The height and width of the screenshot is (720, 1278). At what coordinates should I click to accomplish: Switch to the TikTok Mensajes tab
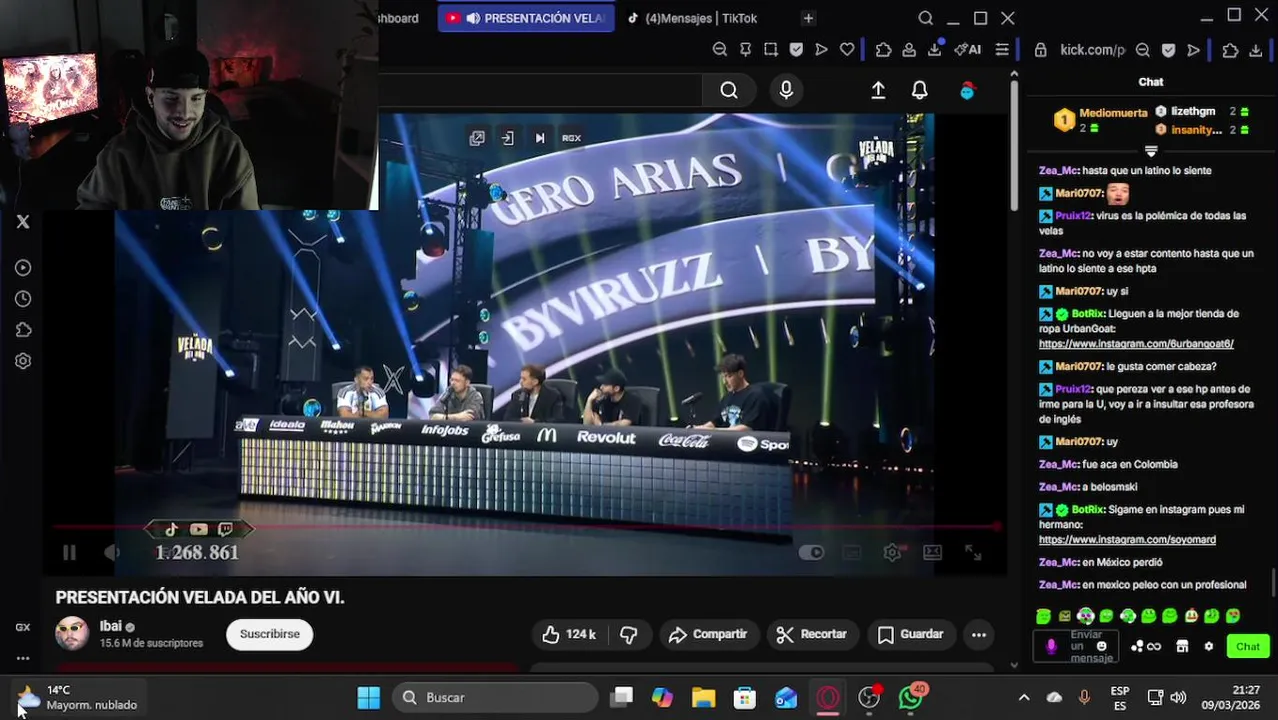click(701, 18)
